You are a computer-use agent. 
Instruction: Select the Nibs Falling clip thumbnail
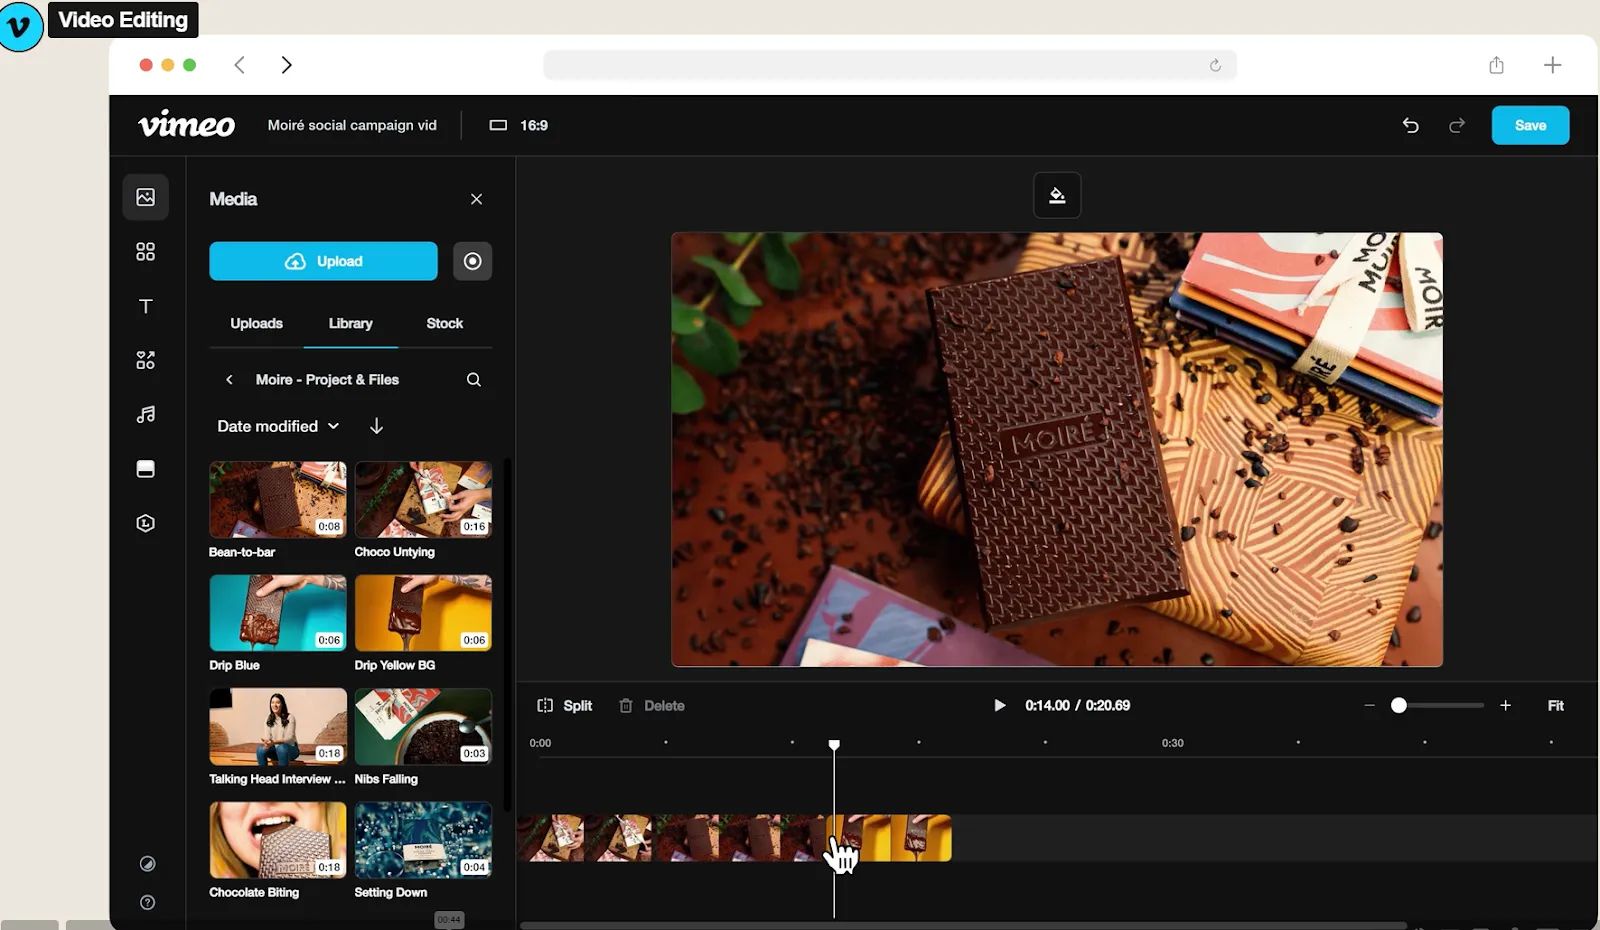tap(423, 727)
